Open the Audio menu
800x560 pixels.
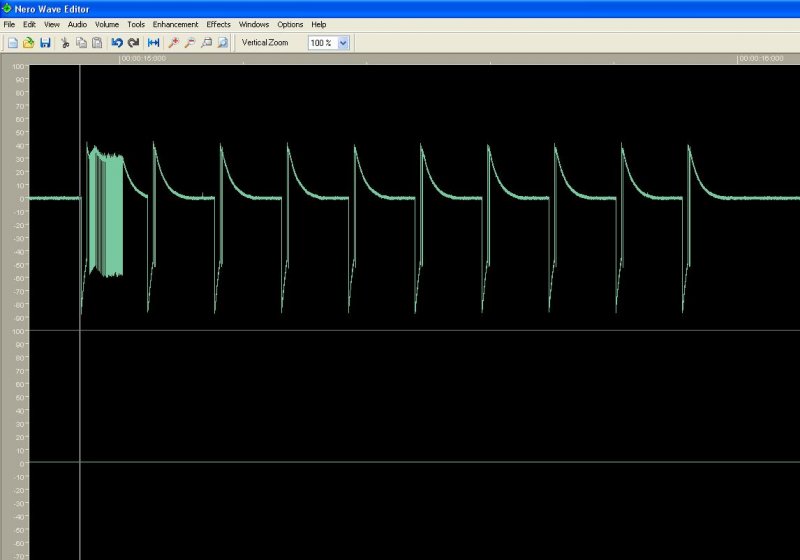pos(77,24)
